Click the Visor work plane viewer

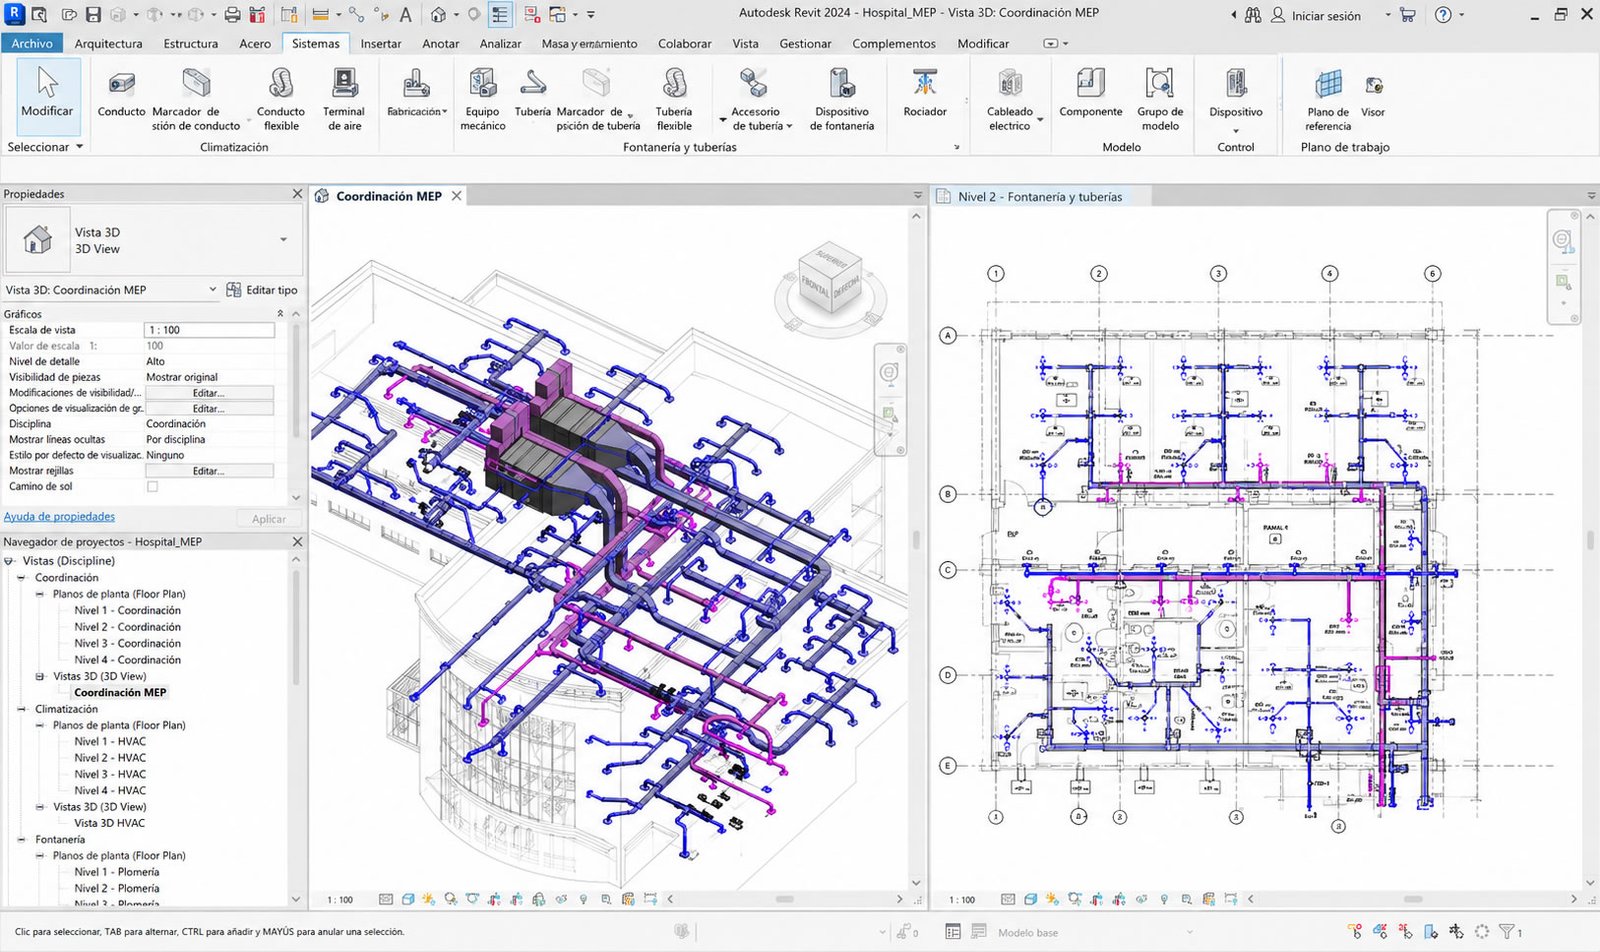coord(1374,94)
